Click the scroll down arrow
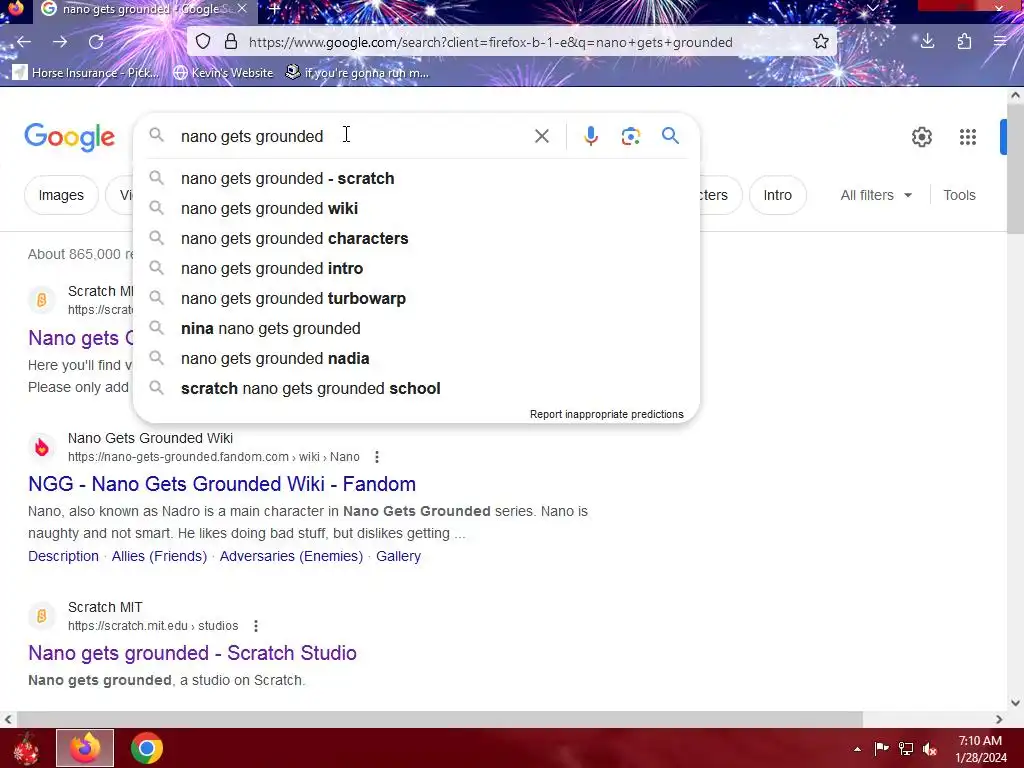1024x768 pixels. click(x=1016, y=703)
